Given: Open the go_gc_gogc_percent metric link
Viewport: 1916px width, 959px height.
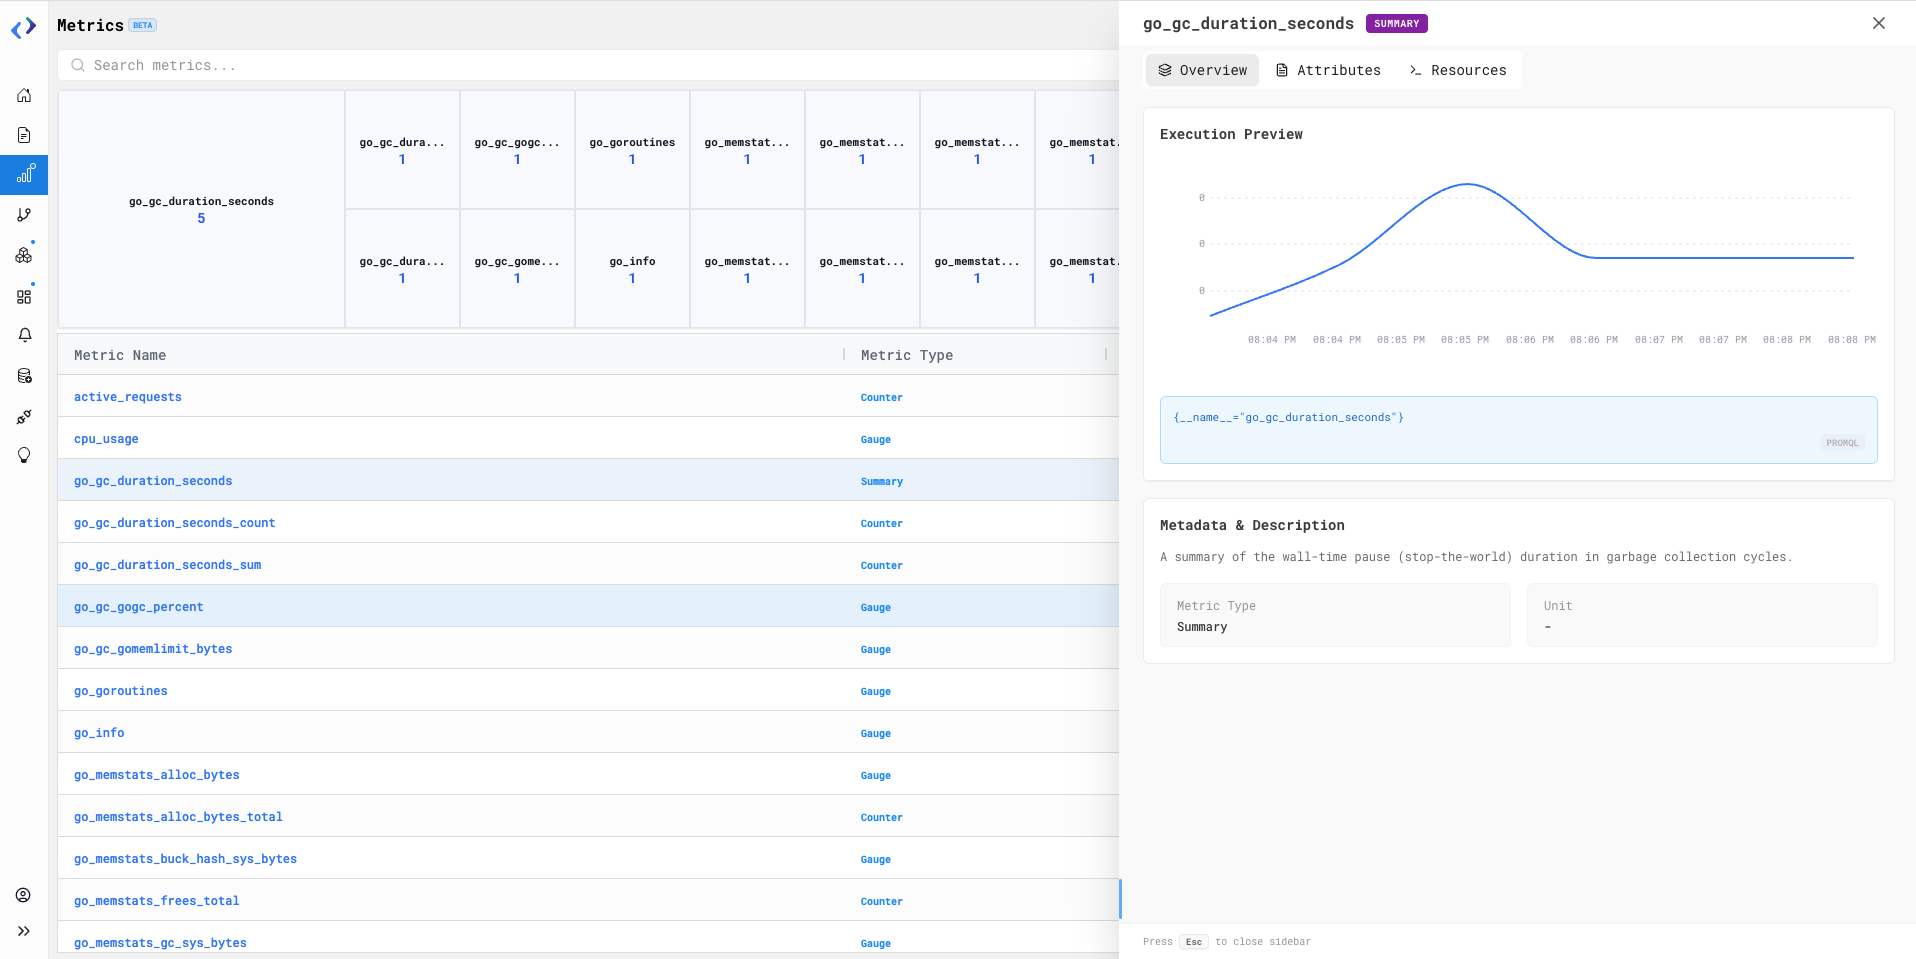Looking at the screenshot, I should point(139,607).
